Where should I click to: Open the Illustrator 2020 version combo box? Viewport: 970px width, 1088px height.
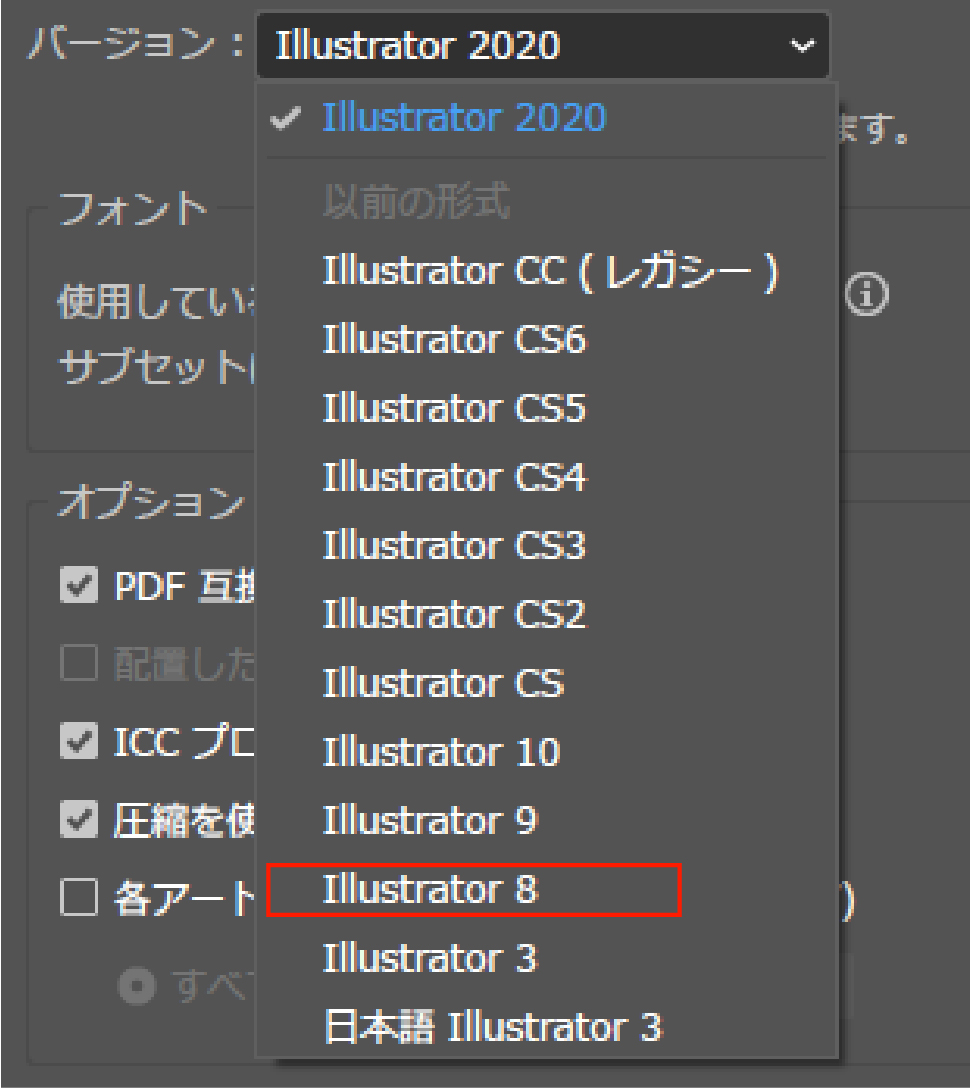[541, 46]
